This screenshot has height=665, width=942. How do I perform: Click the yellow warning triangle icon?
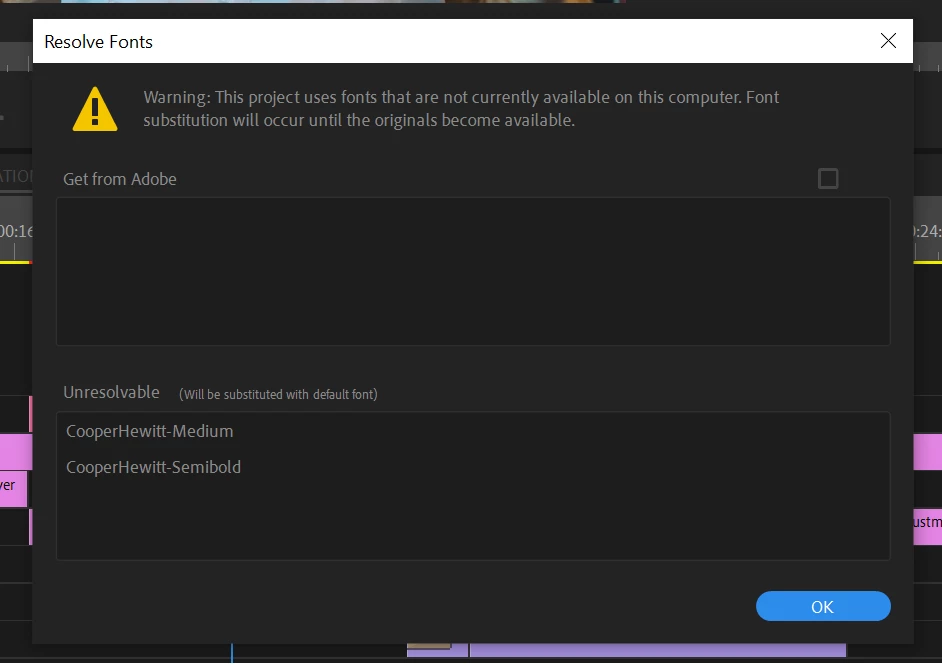pos(95,109)
